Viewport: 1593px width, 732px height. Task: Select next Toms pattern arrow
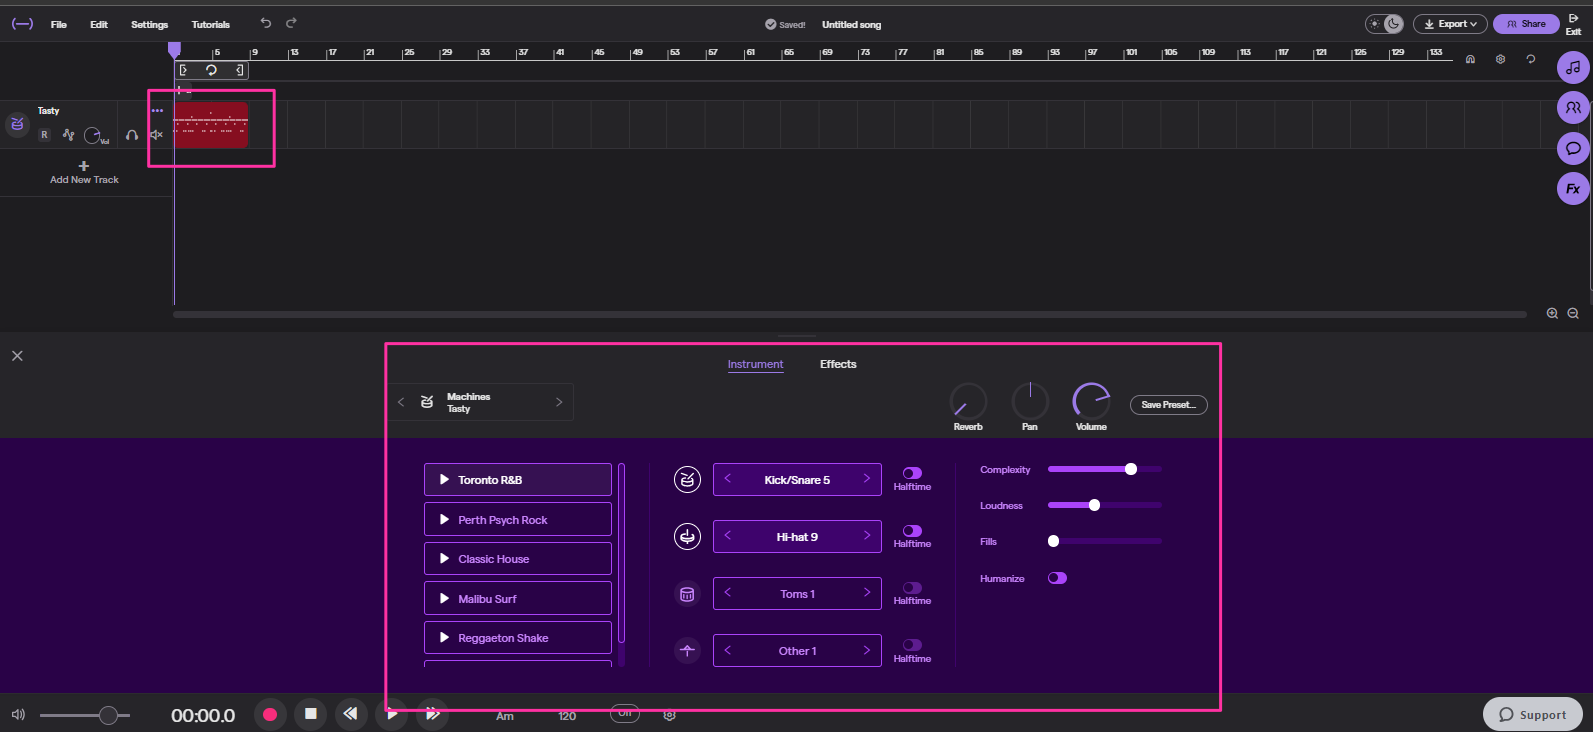[866, 593]
